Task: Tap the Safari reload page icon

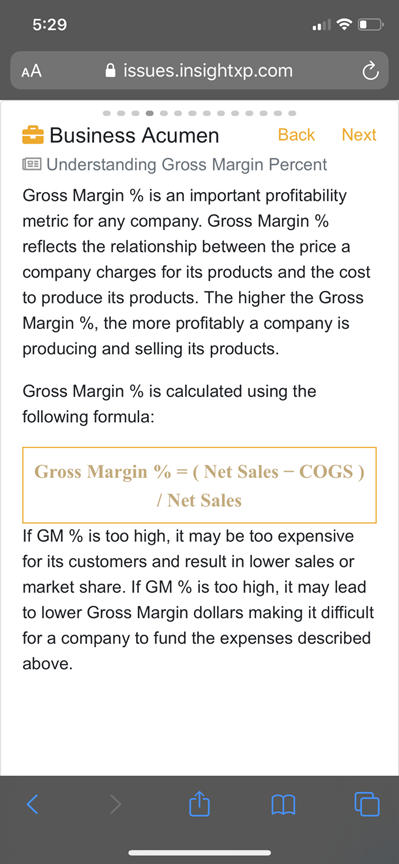Action: point(370,72)
